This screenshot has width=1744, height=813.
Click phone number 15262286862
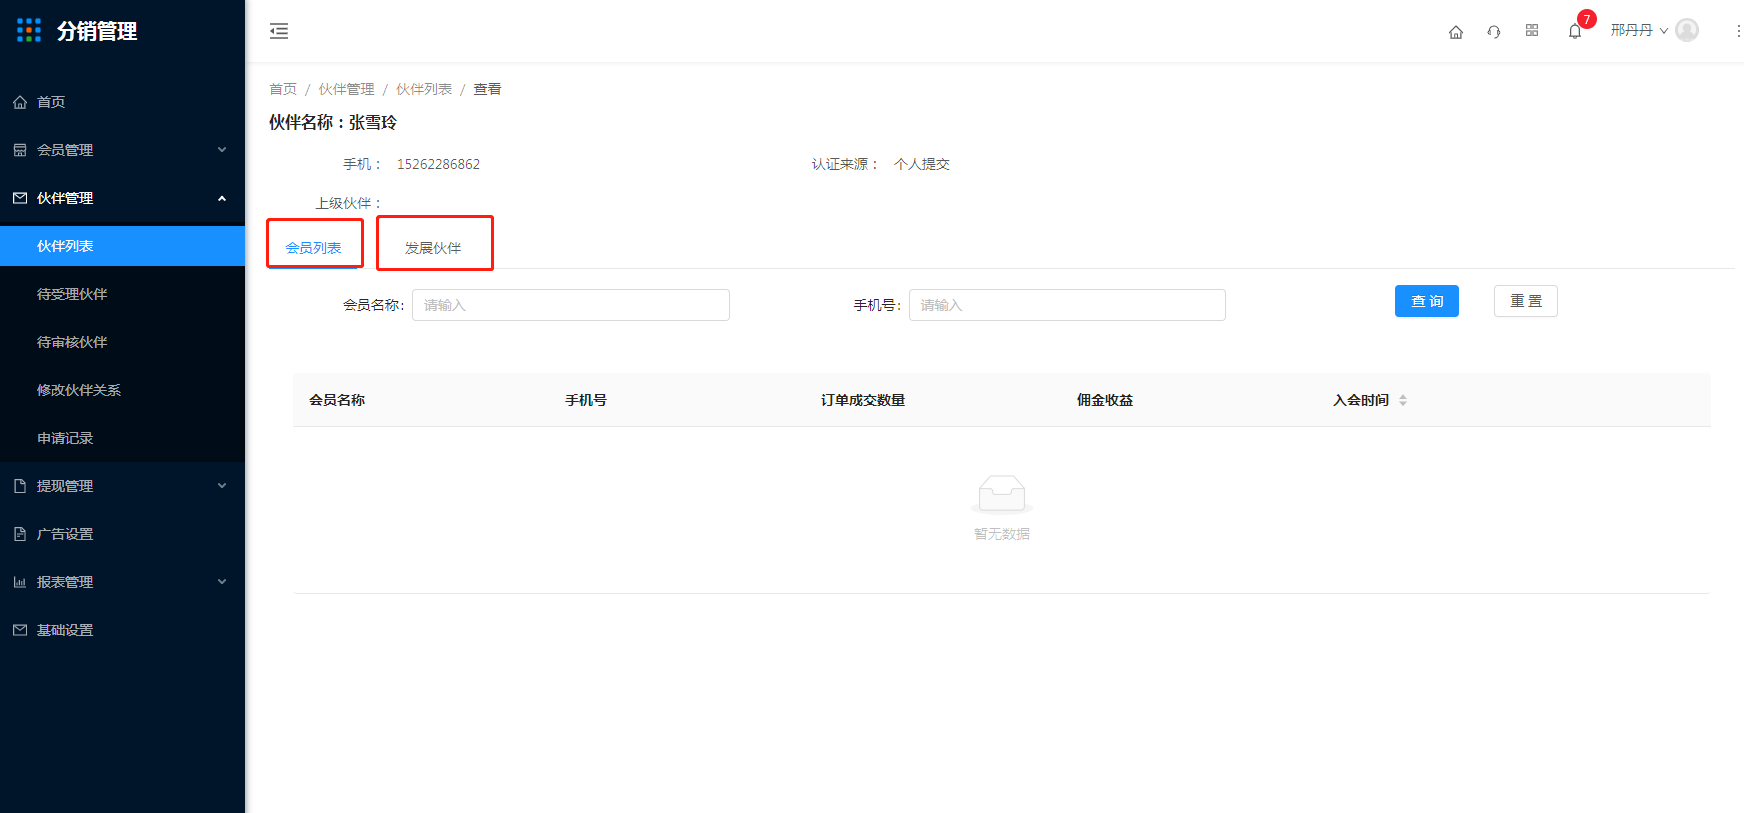coord(438,164)
